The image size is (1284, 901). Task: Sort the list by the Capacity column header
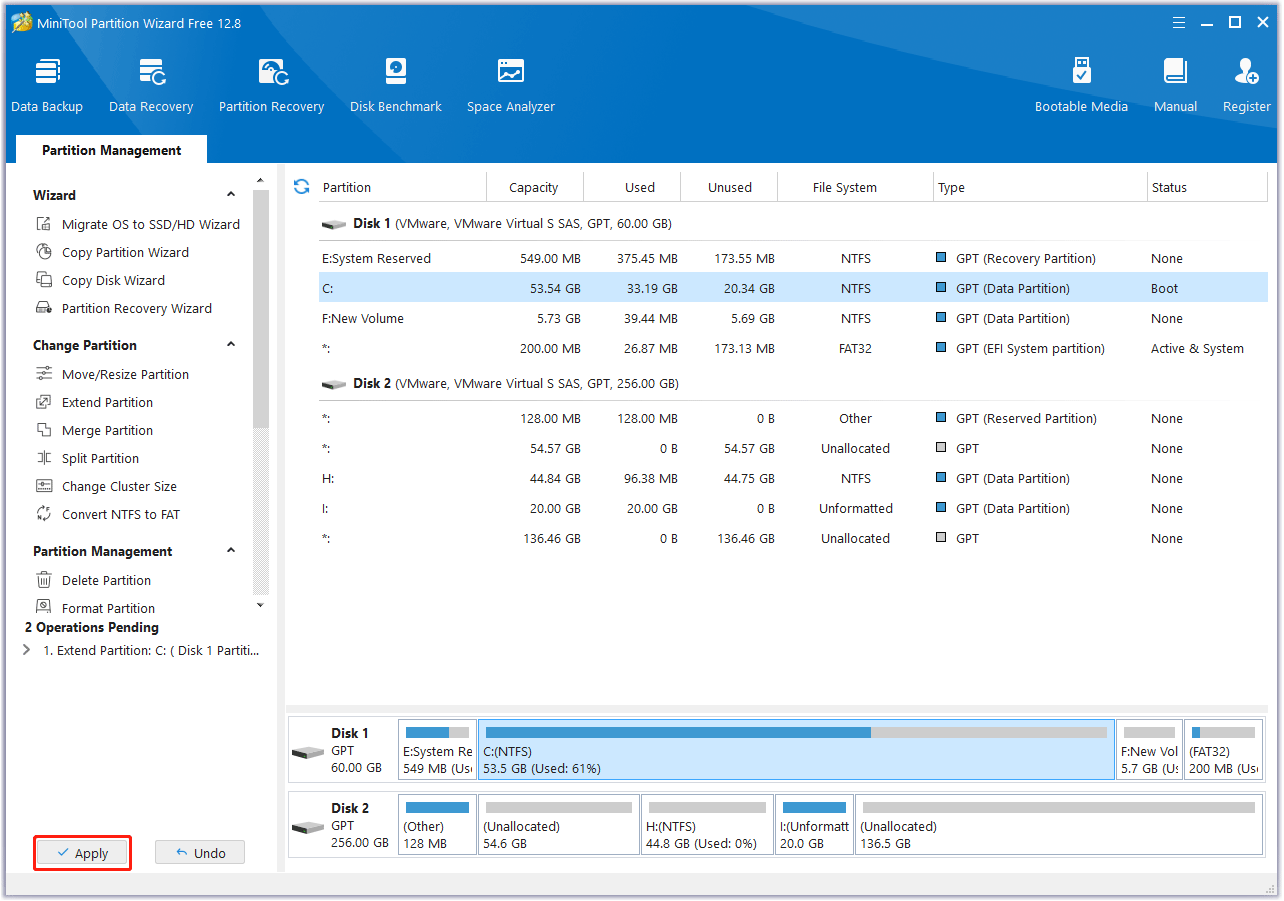[534, 187]
